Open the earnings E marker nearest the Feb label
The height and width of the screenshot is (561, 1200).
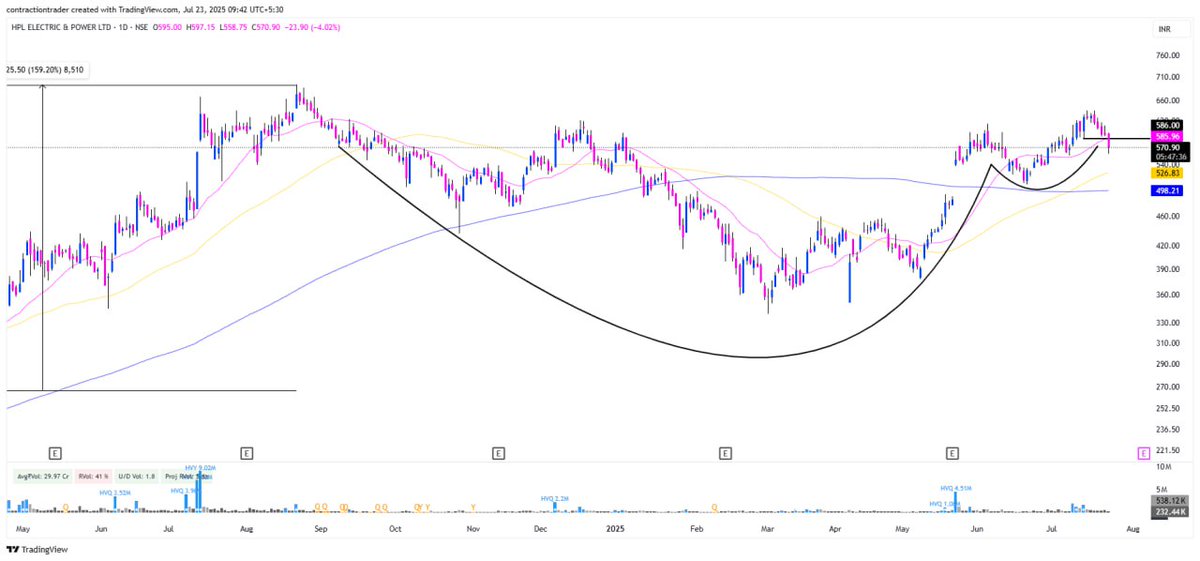(724, 453)
